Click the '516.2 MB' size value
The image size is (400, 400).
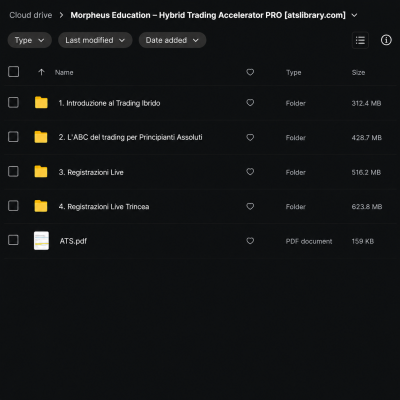pyautogui.click(x=366, y=172)
